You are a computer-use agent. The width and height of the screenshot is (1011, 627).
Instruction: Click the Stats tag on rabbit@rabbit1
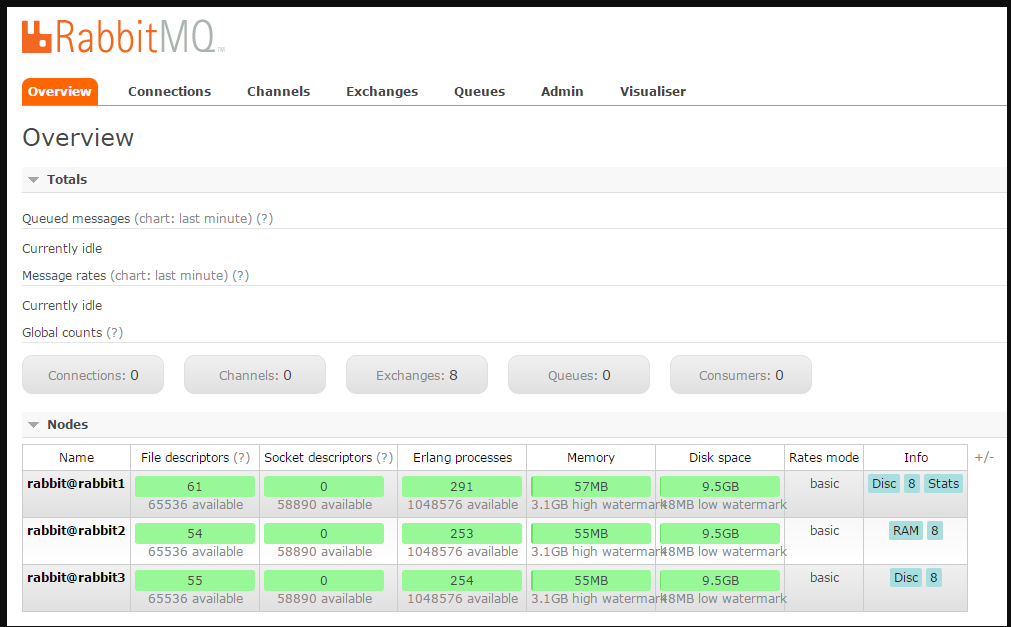[x=943, y=484]
